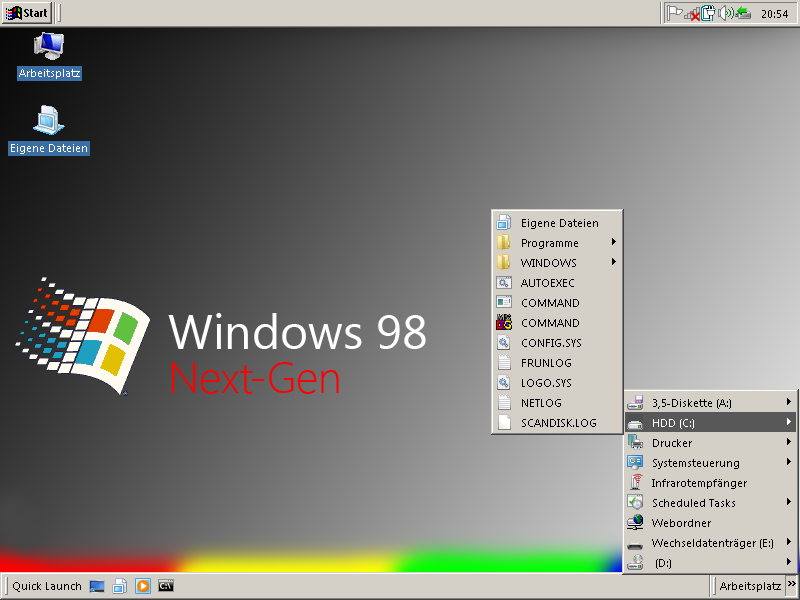The width and height of the screenshot is (800, 600).
Task: Choose Webordner from the Arbeitsplatz menu
Action: point(681,523)
